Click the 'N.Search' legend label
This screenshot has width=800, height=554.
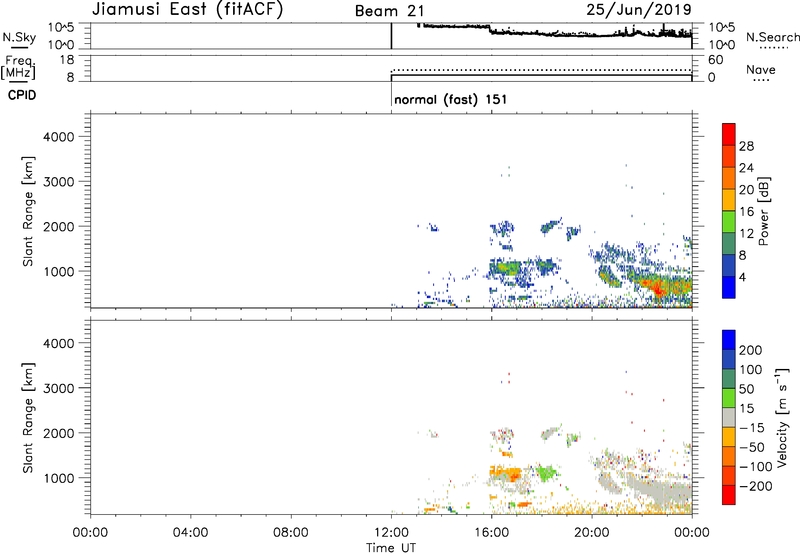pos(772,37)
